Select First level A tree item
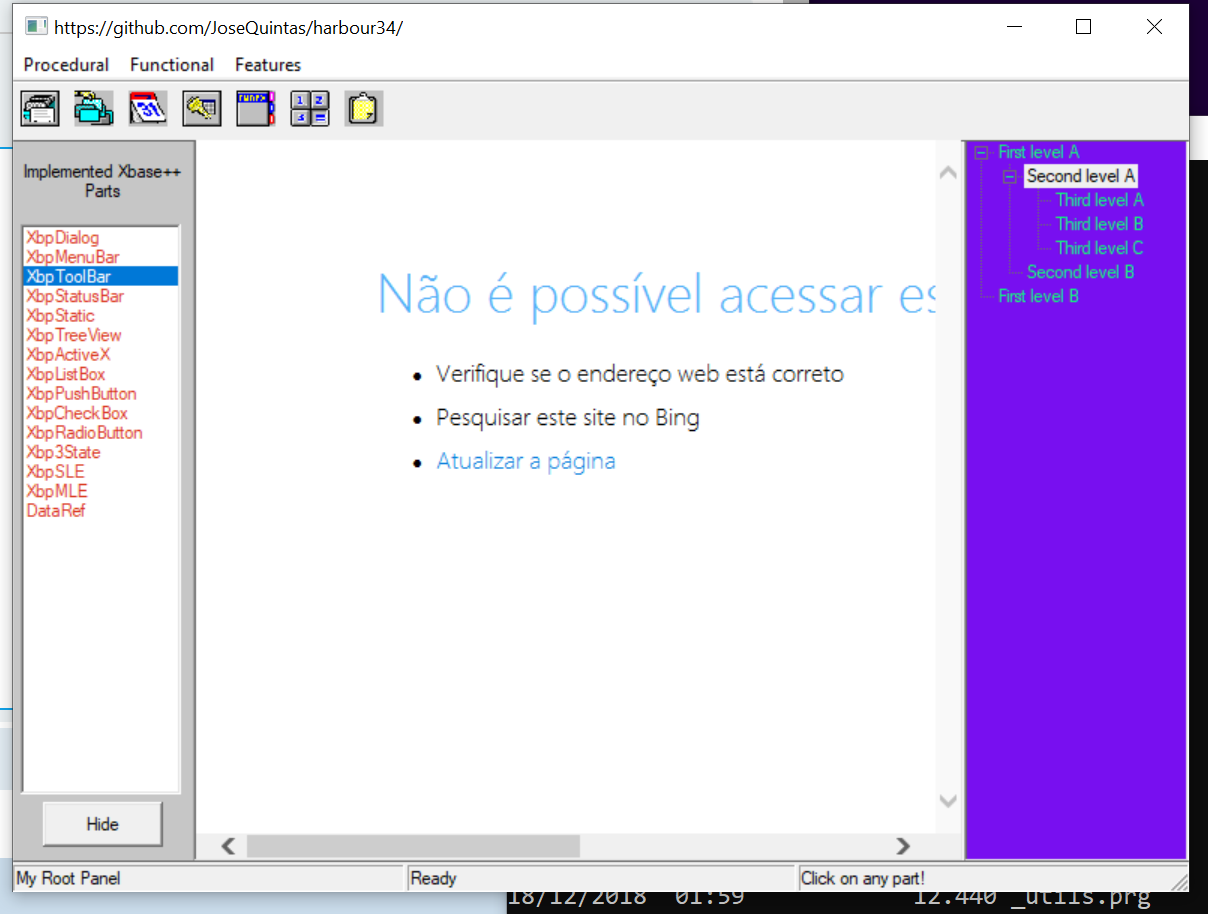1208x914 pixels. pos(1038,152)
